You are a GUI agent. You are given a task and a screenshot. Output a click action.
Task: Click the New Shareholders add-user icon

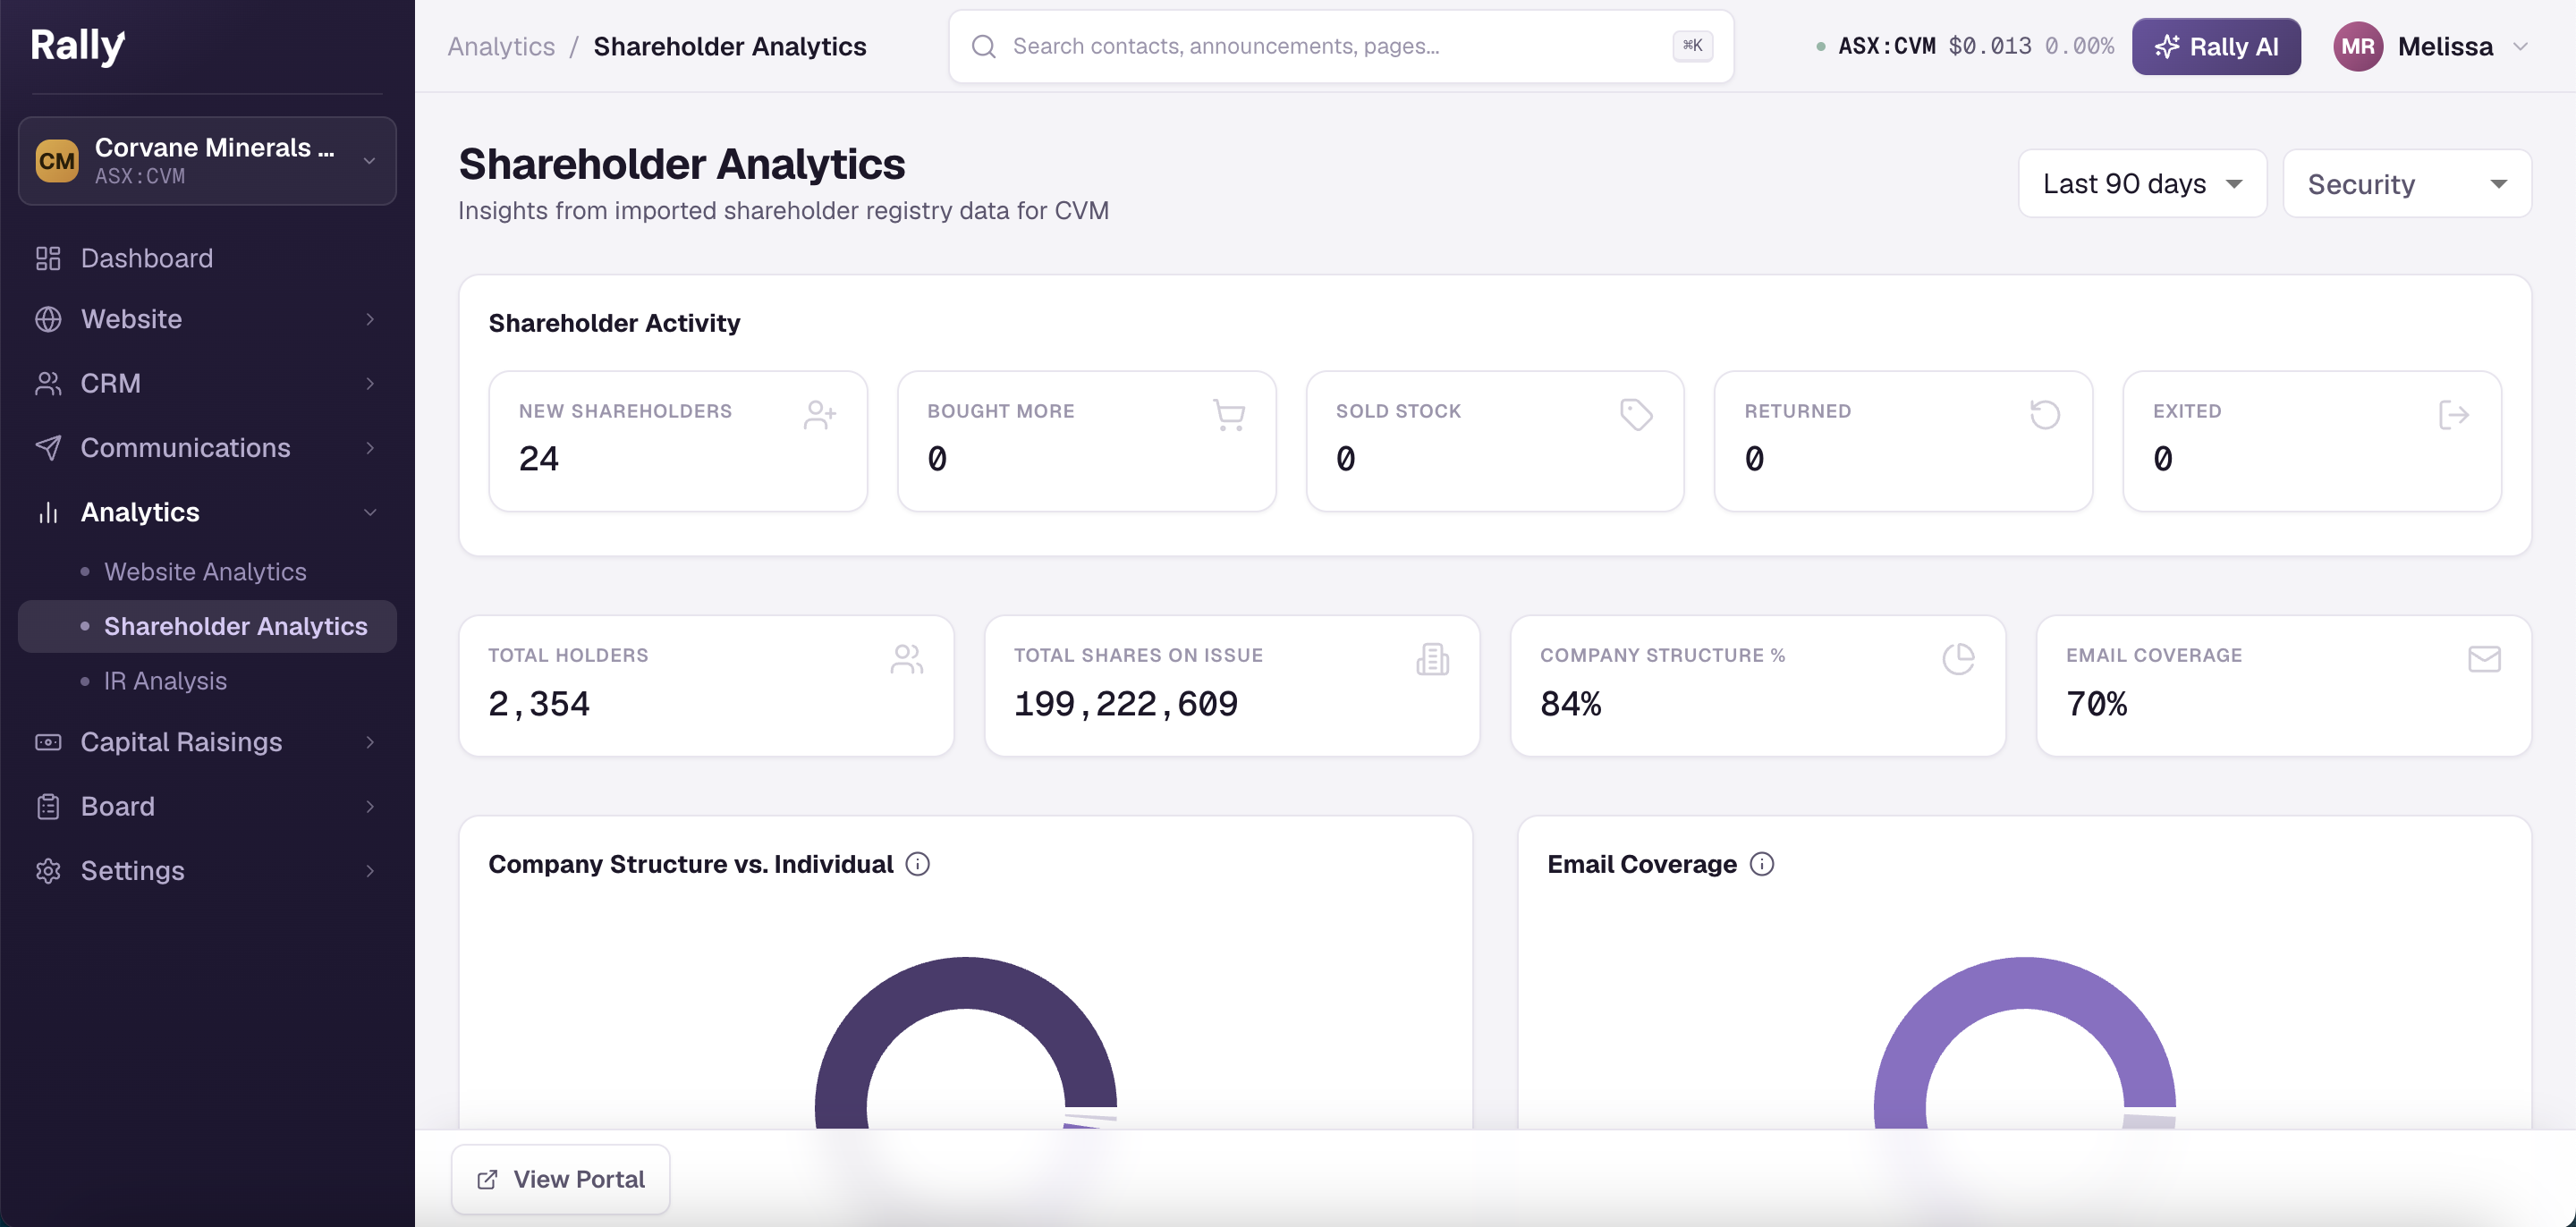click(x=820, y=414)
